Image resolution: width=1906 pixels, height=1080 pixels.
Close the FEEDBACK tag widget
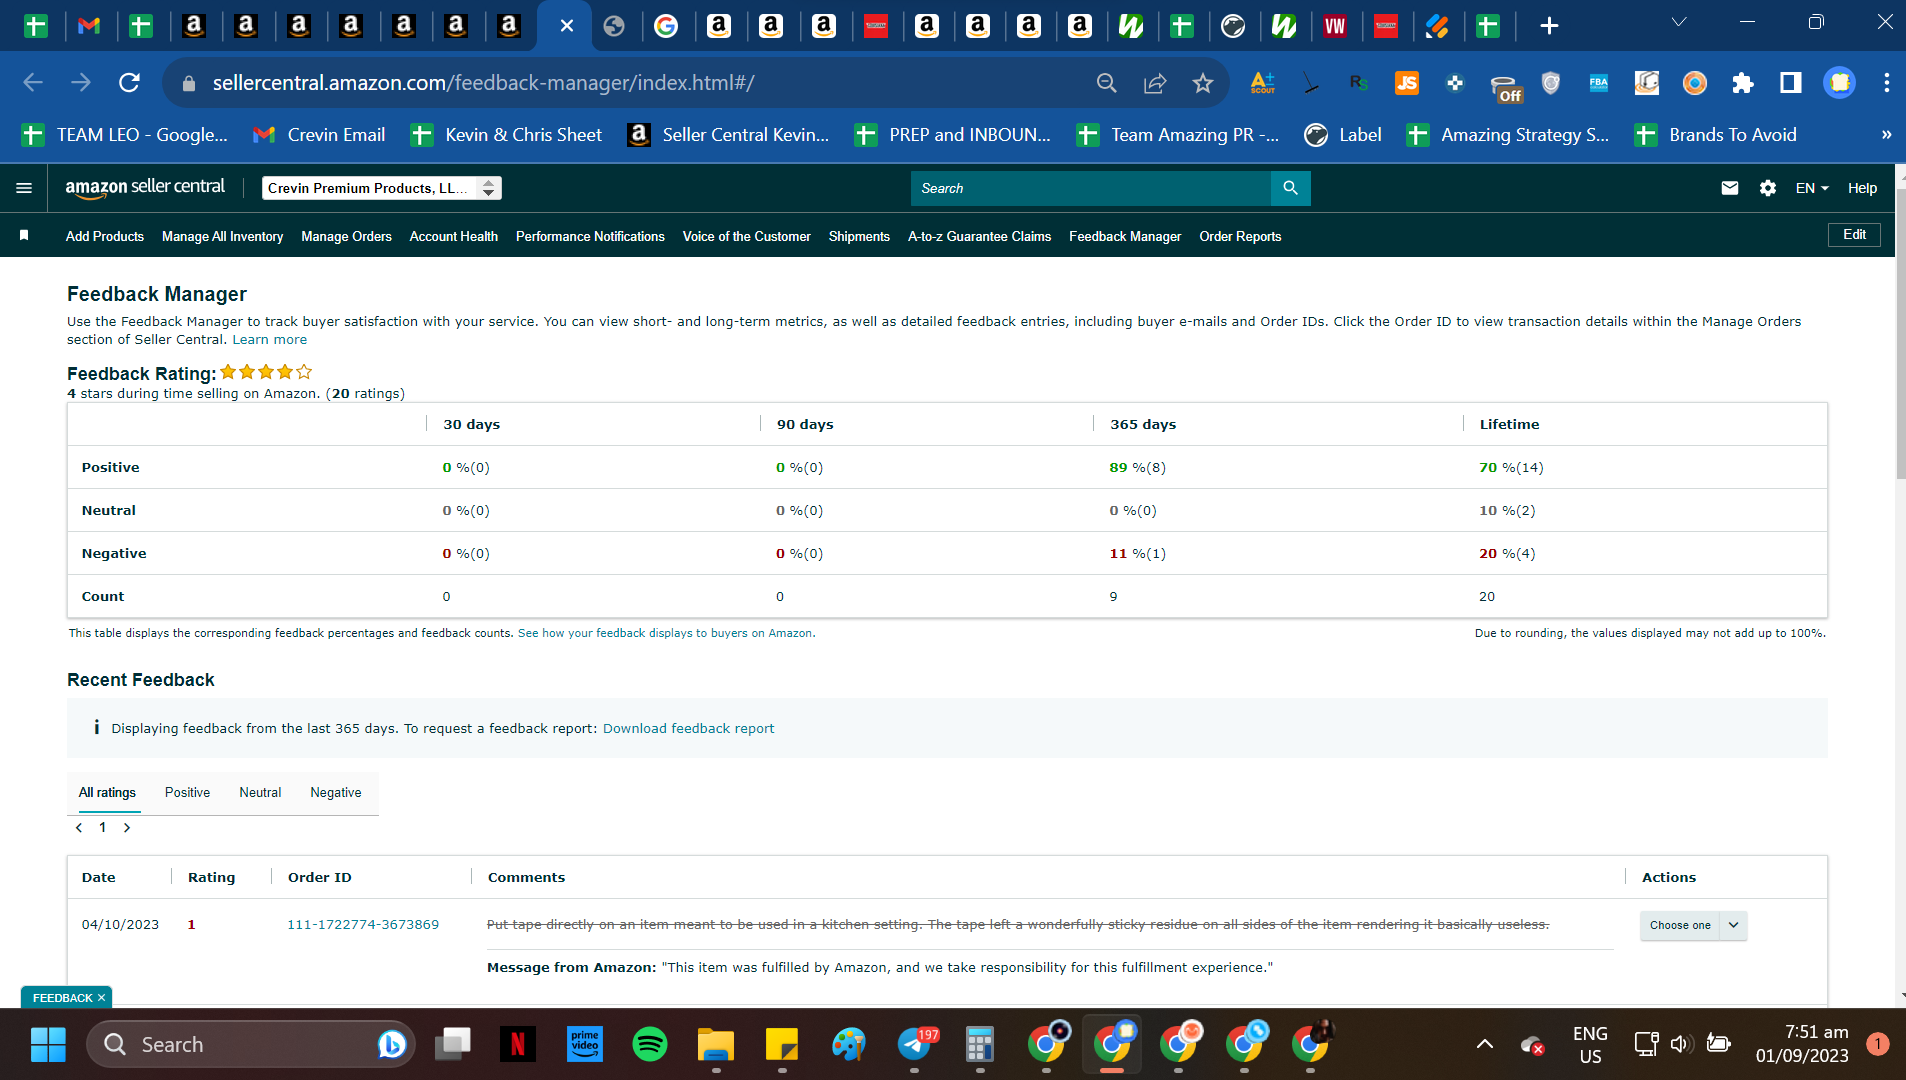coord(101,998)
